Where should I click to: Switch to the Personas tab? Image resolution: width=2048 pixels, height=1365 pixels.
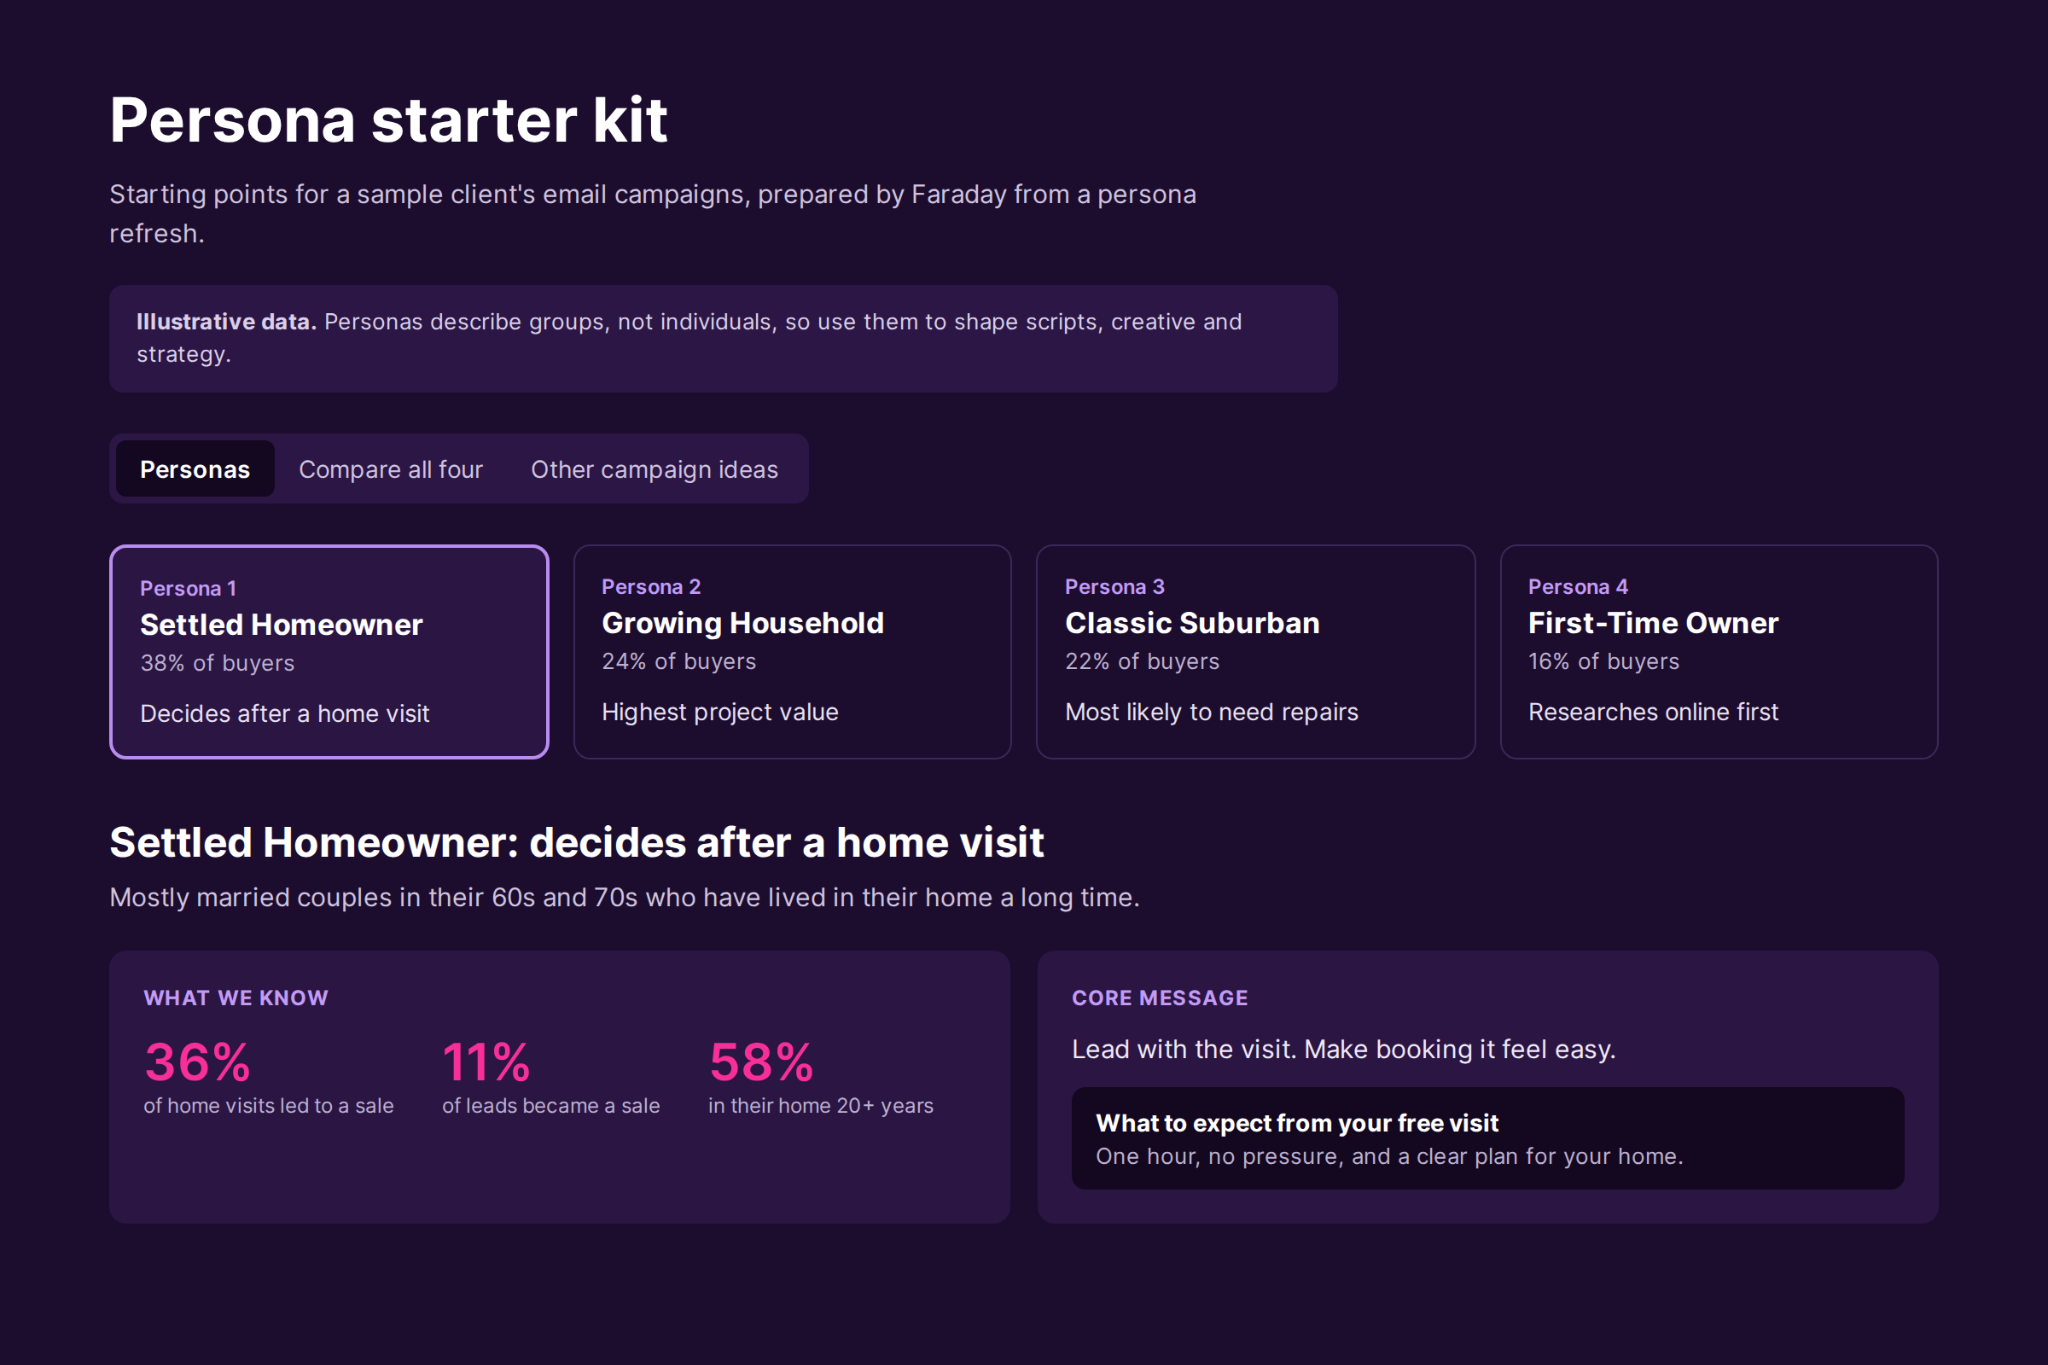(195, 469)
